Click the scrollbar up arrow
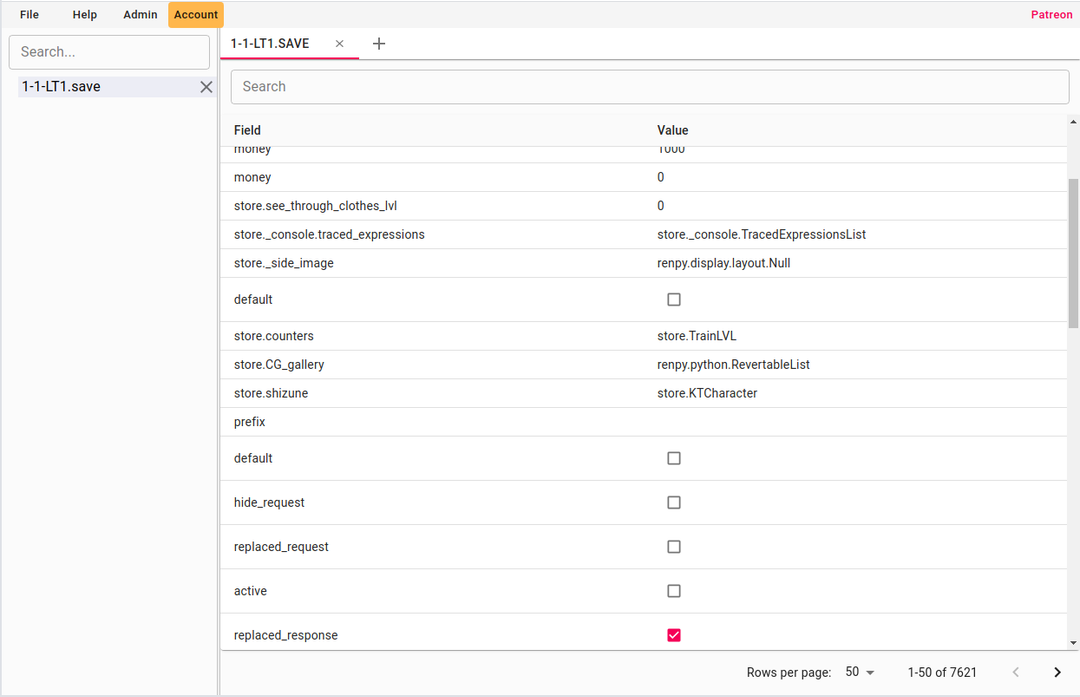The height and width of the screenshot is (697, 1080). click(1074, 121)
